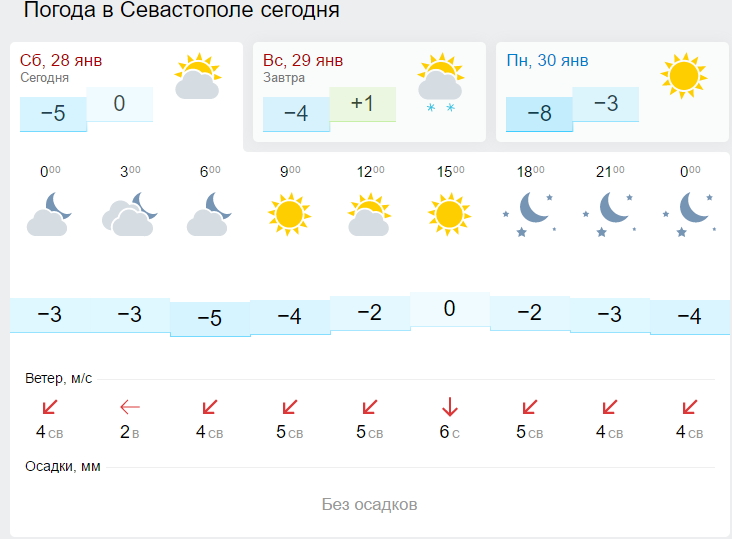732x539 pixels.
Task: Open the Пн, 30 янв forecast tab
Action: [x=612, y=92]
